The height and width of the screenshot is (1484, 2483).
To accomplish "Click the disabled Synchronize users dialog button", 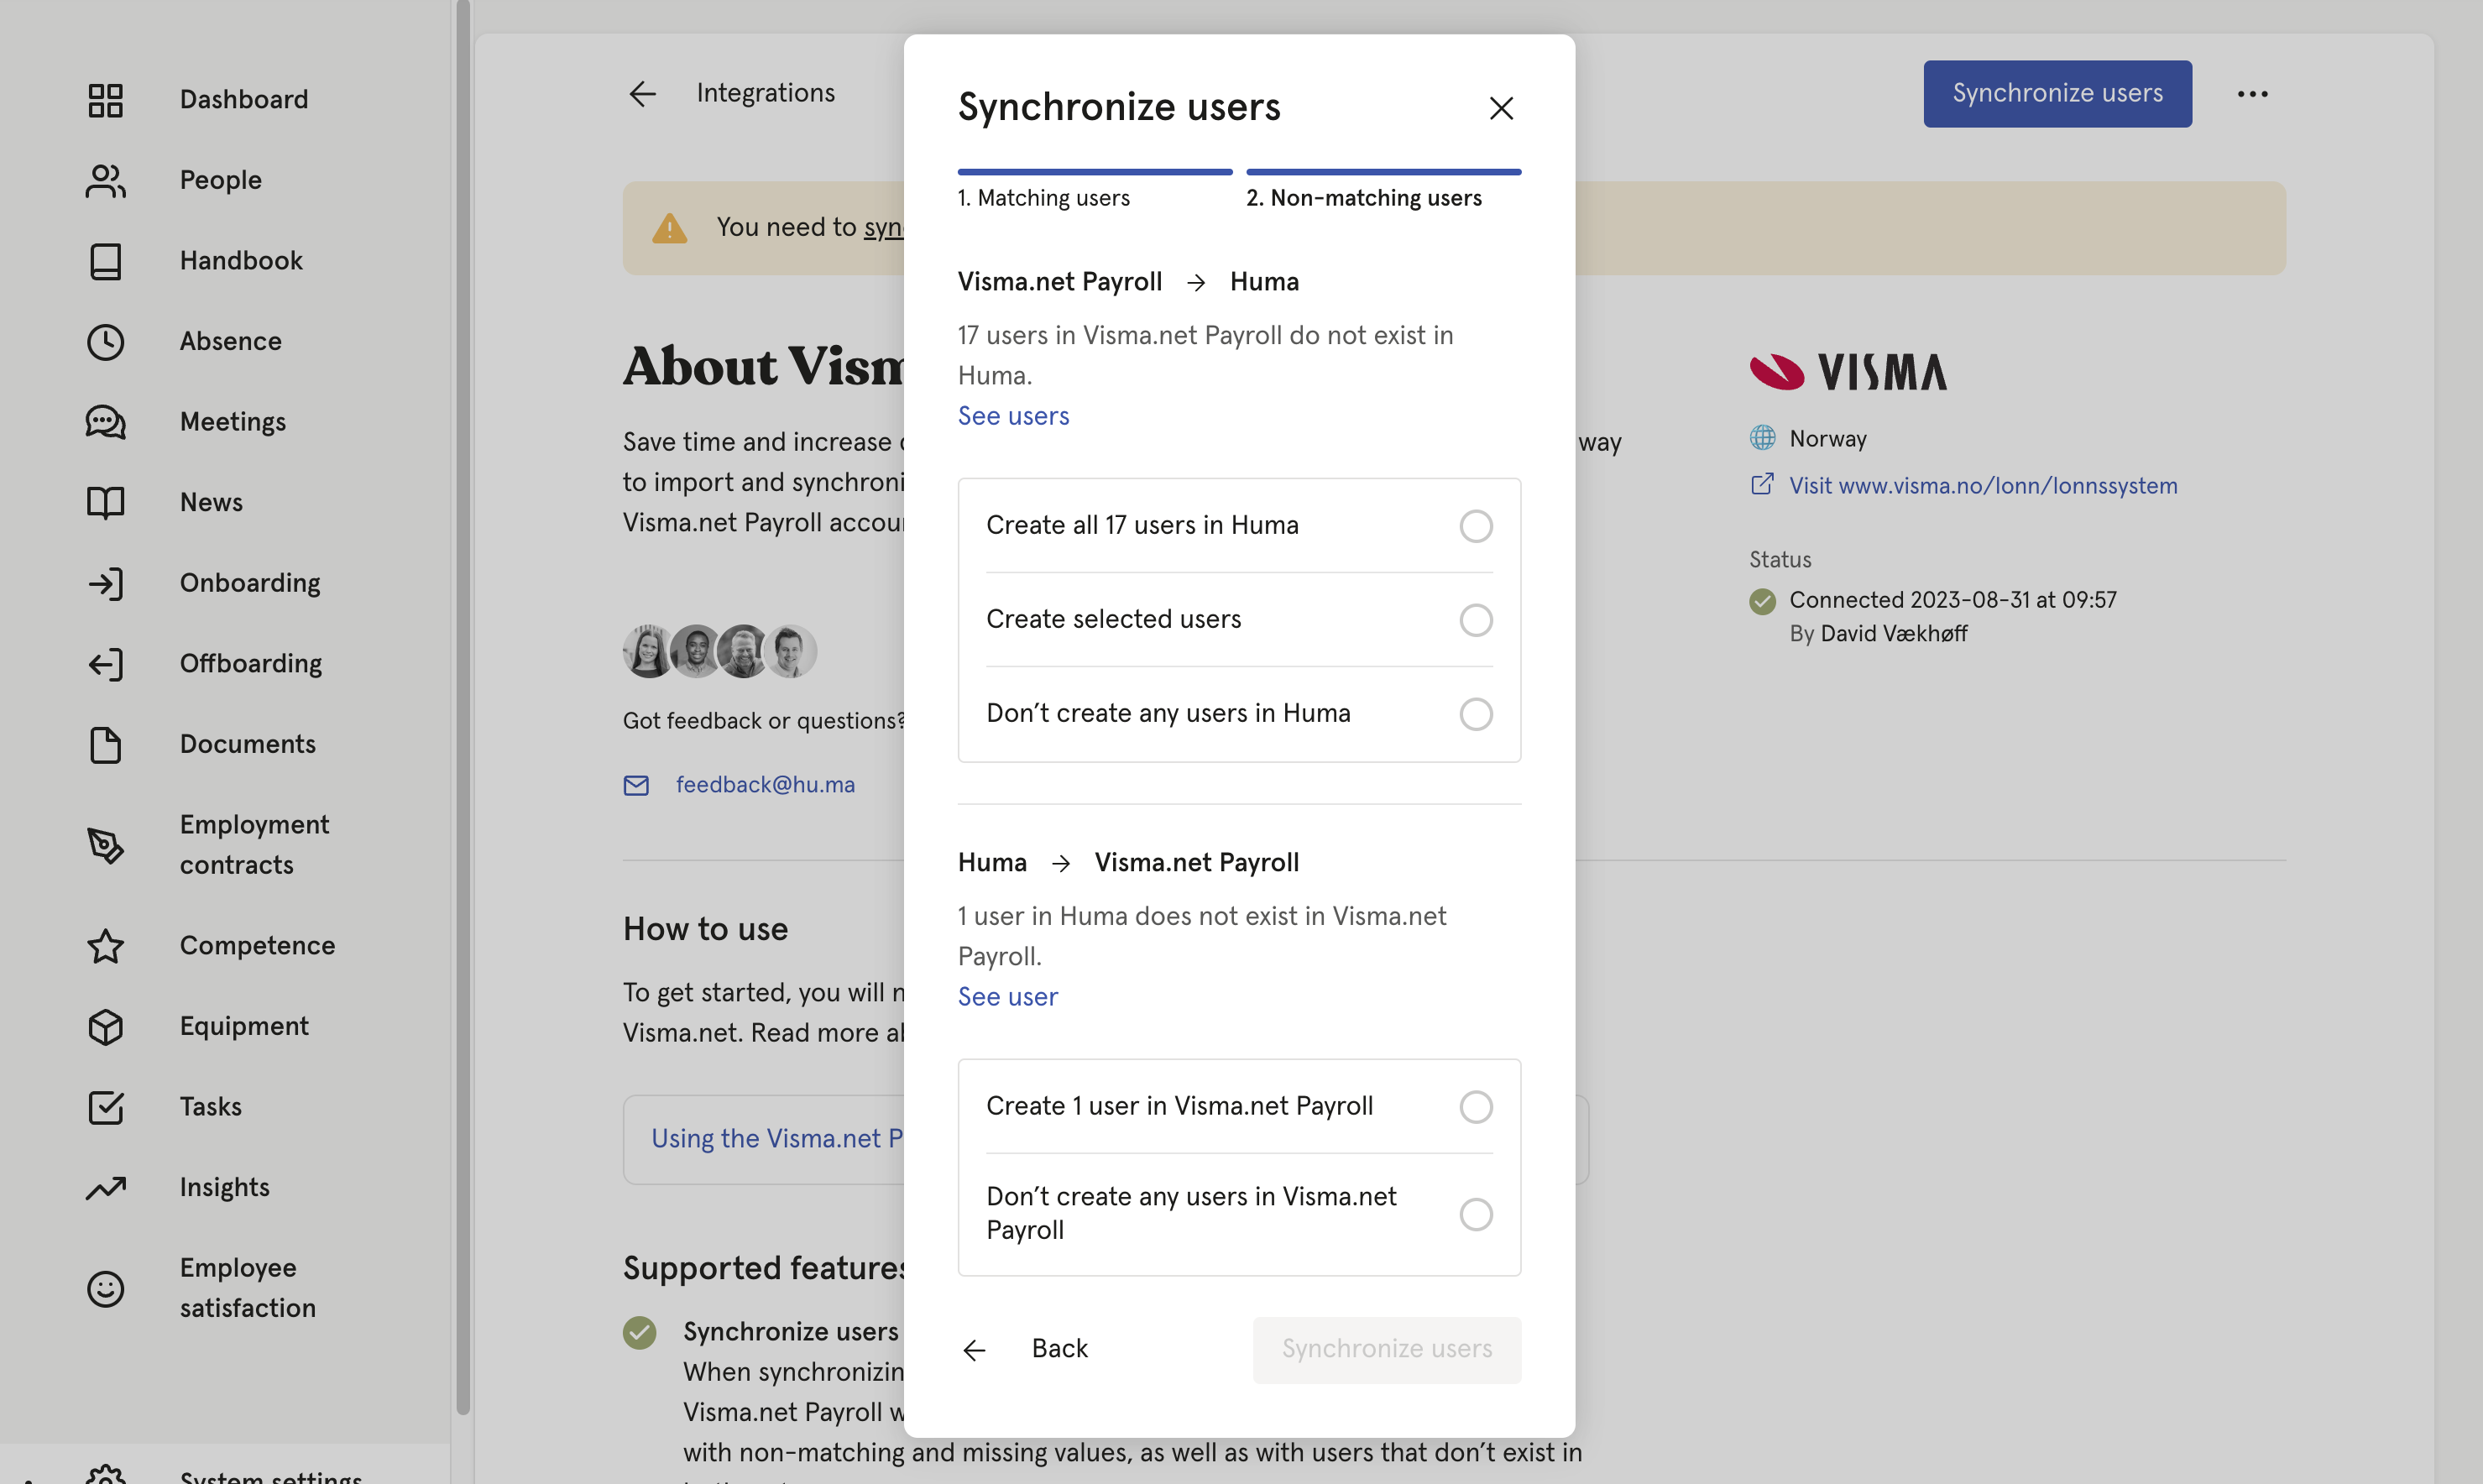I will (1386, 1350).
